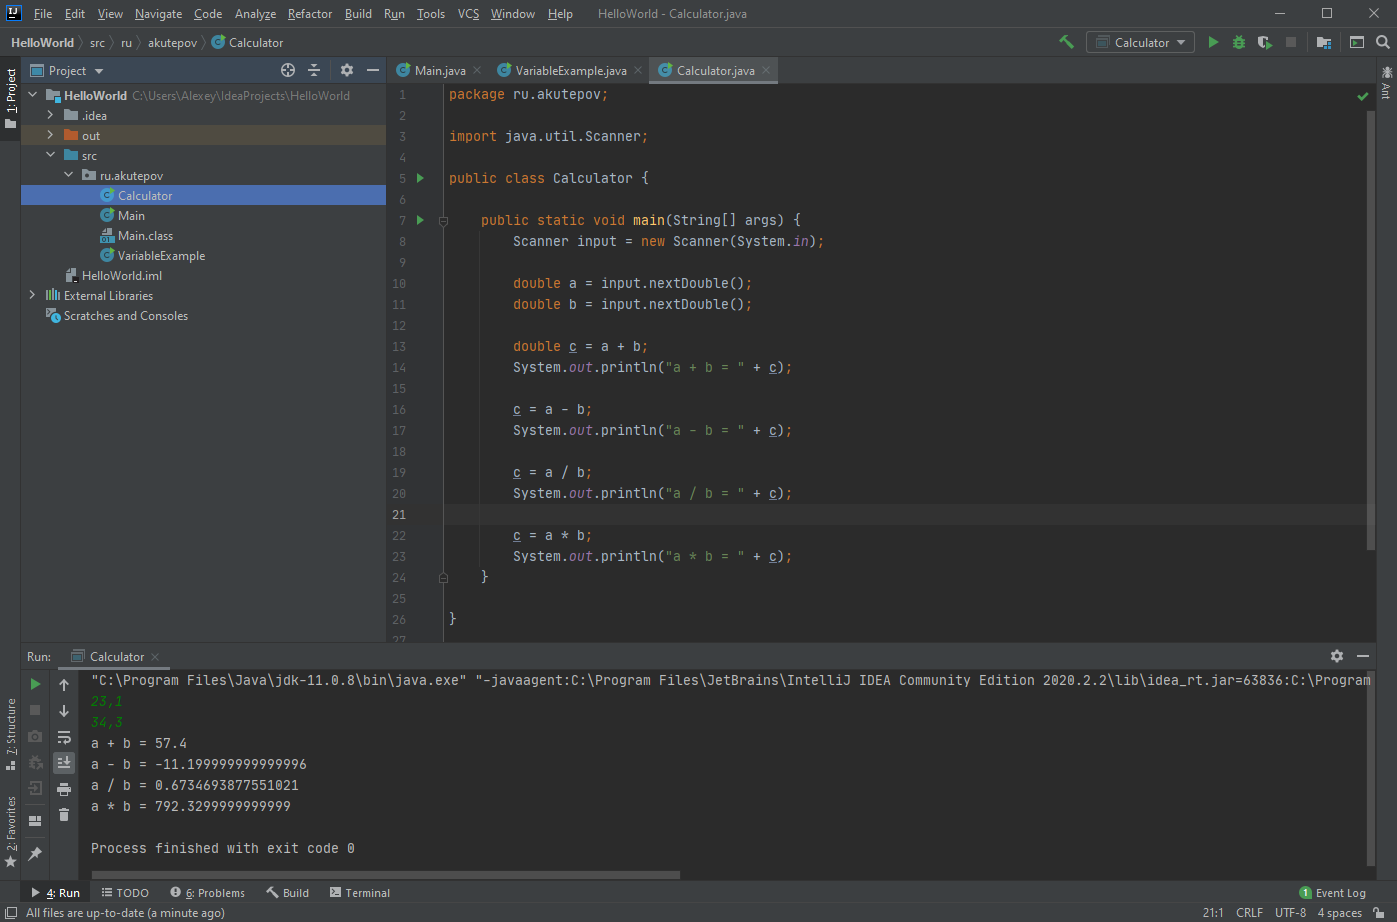
Task: Switch to Main.java editor tab
Action: coord(439,70)
